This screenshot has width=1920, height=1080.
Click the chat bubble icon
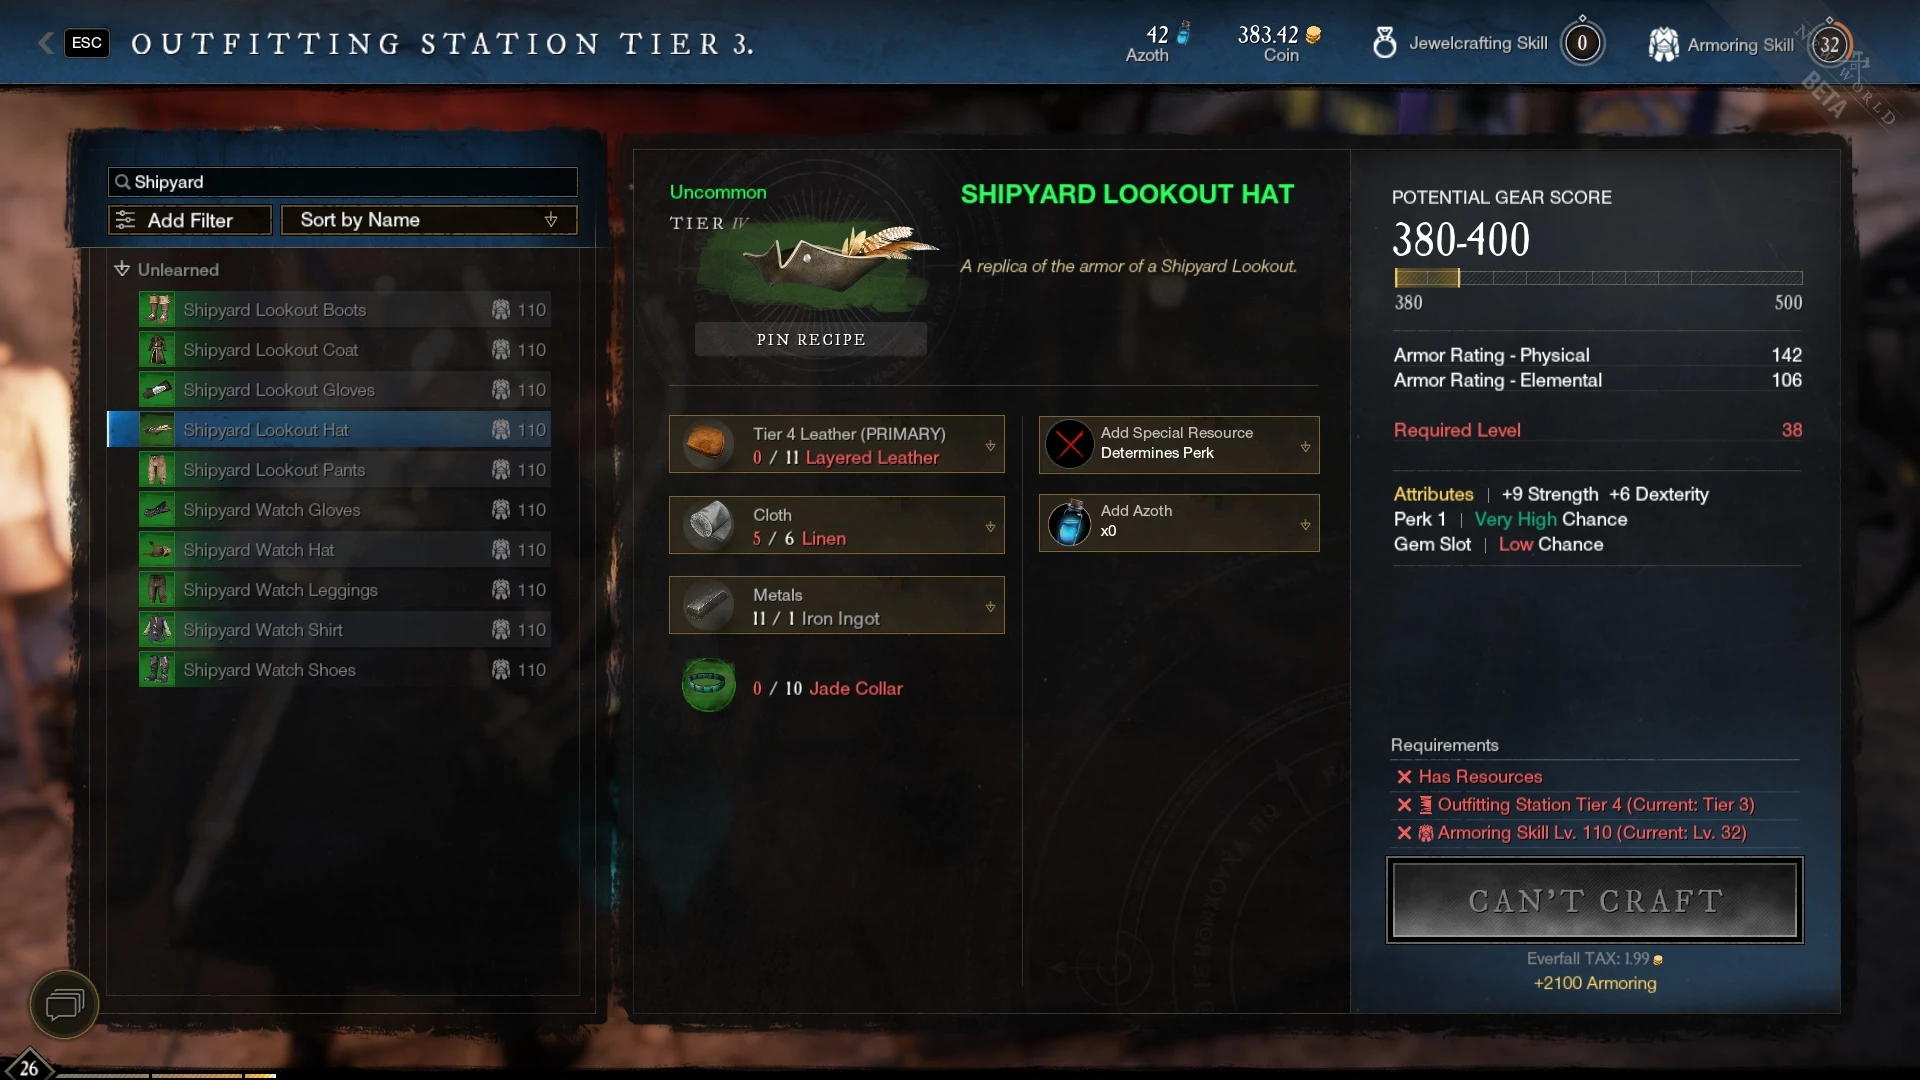click(64, 1004)
